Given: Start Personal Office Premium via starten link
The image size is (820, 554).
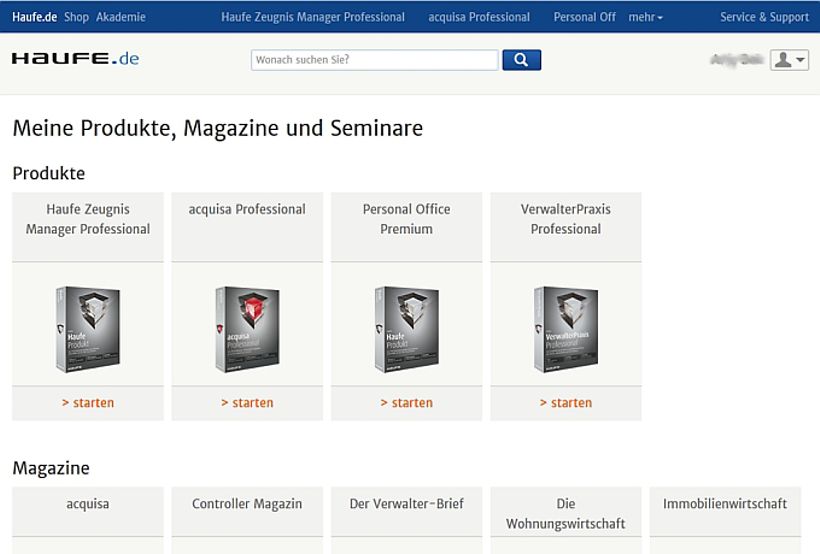Looking at the screenshot, I should 407,403.
